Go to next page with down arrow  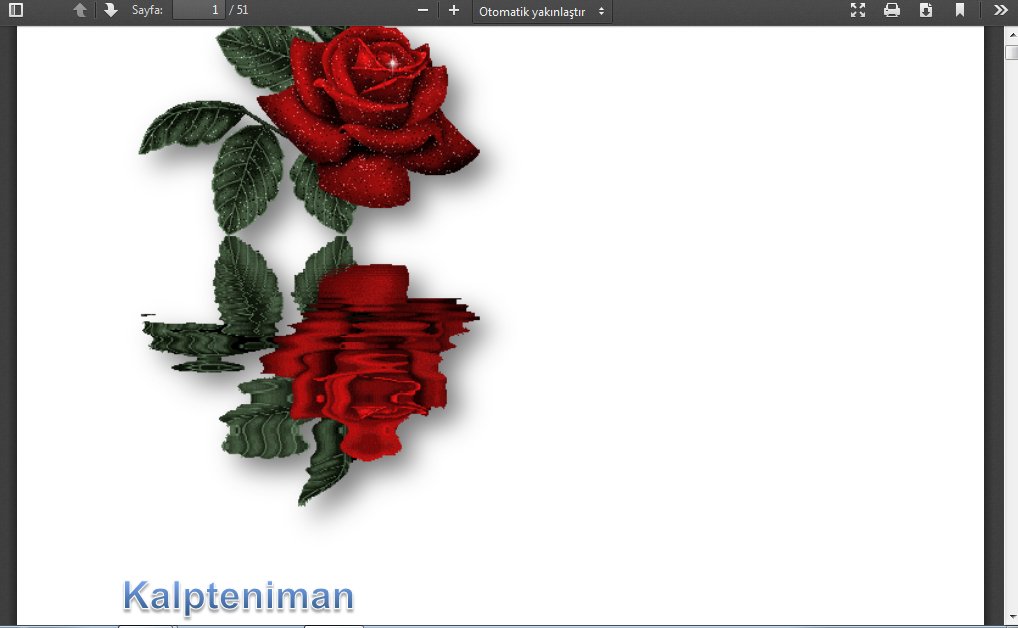(111, 10)
